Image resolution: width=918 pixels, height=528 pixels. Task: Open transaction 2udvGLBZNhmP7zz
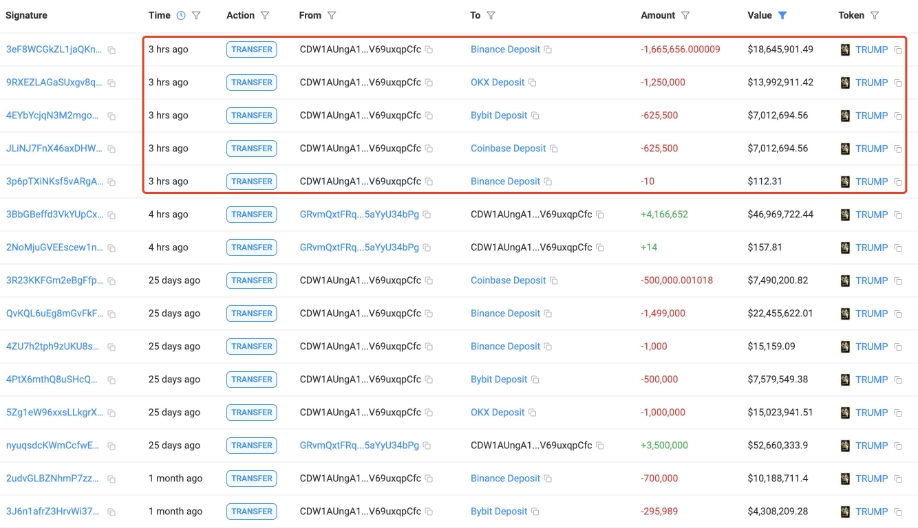coord(52,478)
